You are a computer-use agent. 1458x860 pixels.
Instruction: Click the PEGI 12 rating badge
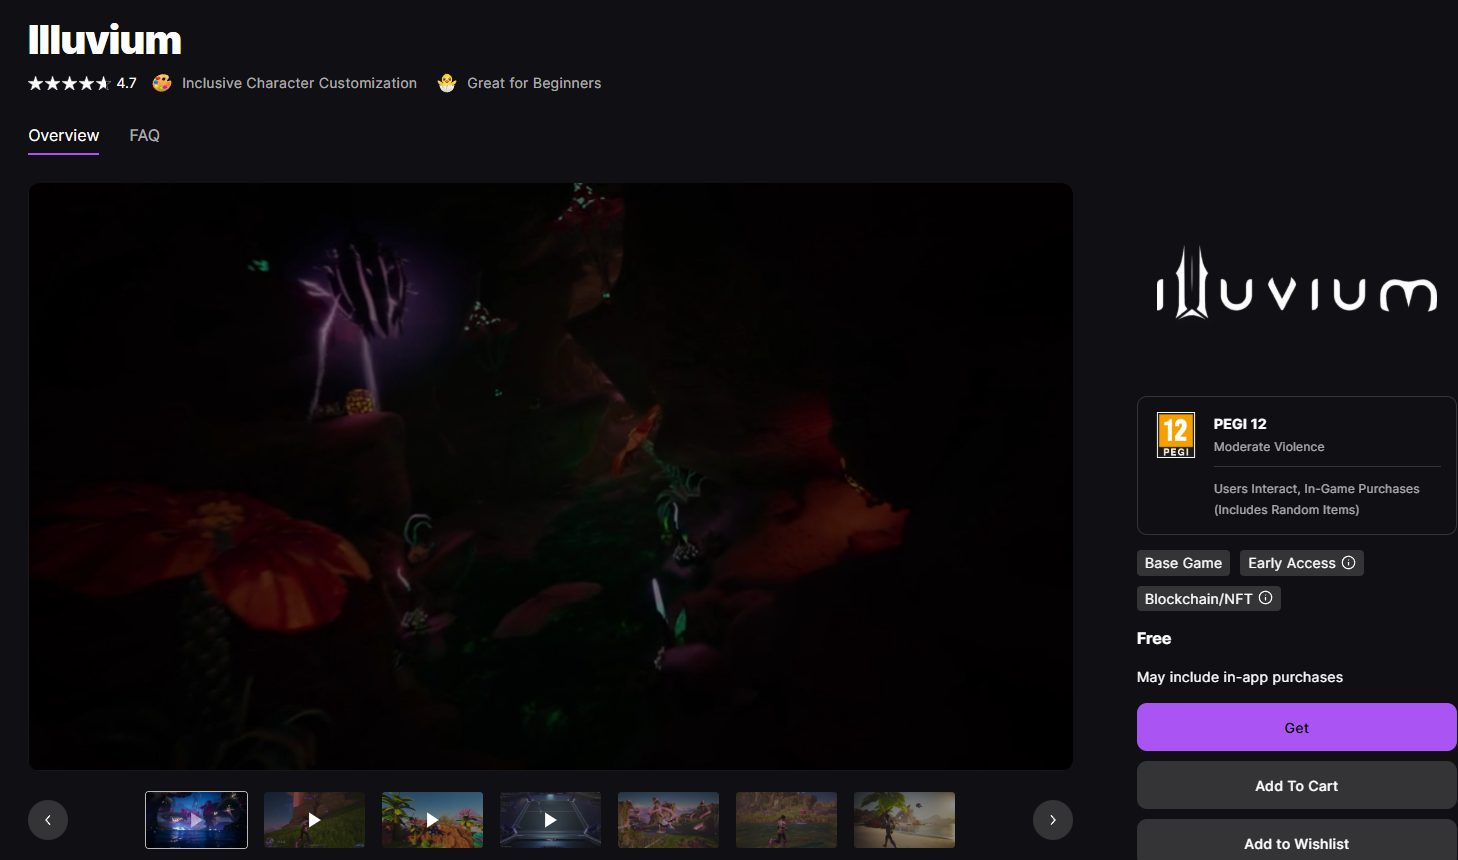coord(1176,435)
